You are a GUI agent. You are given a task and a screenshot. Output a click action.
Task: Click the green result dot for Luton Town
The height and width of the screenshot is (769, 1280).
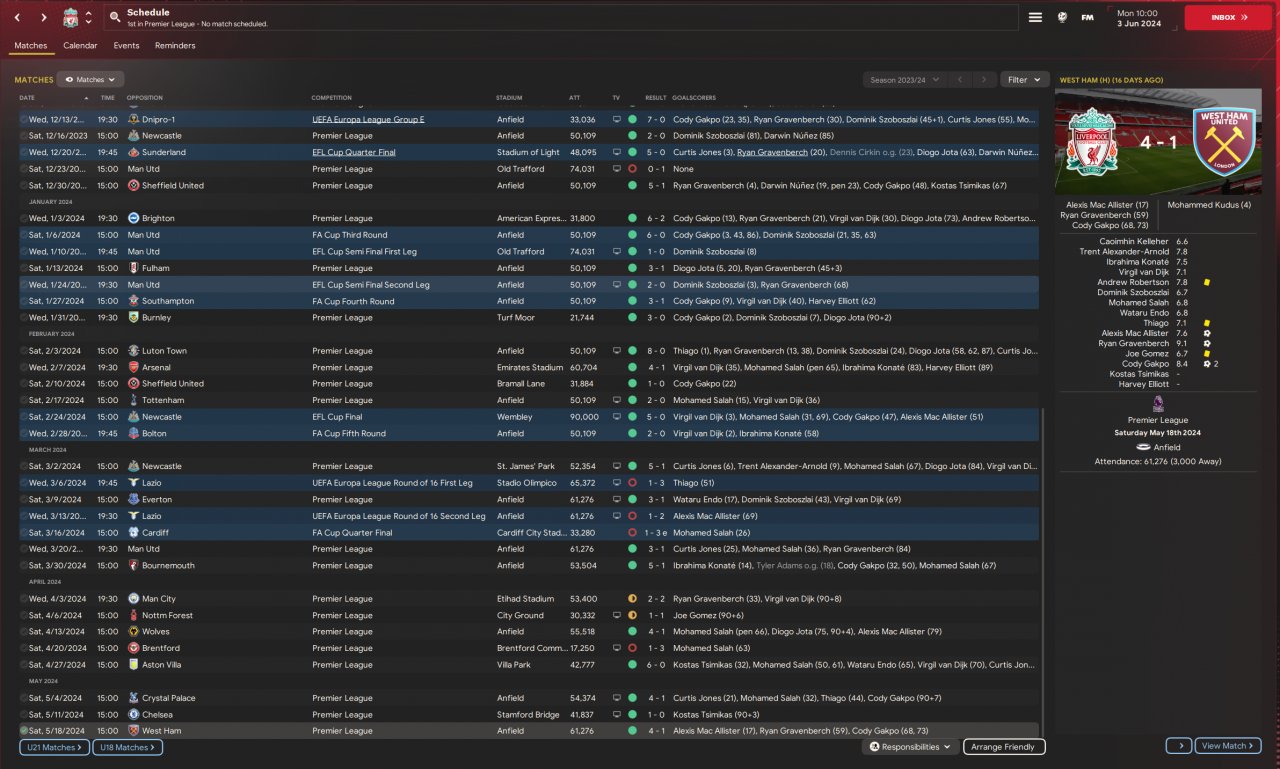(x=632, y=351)
